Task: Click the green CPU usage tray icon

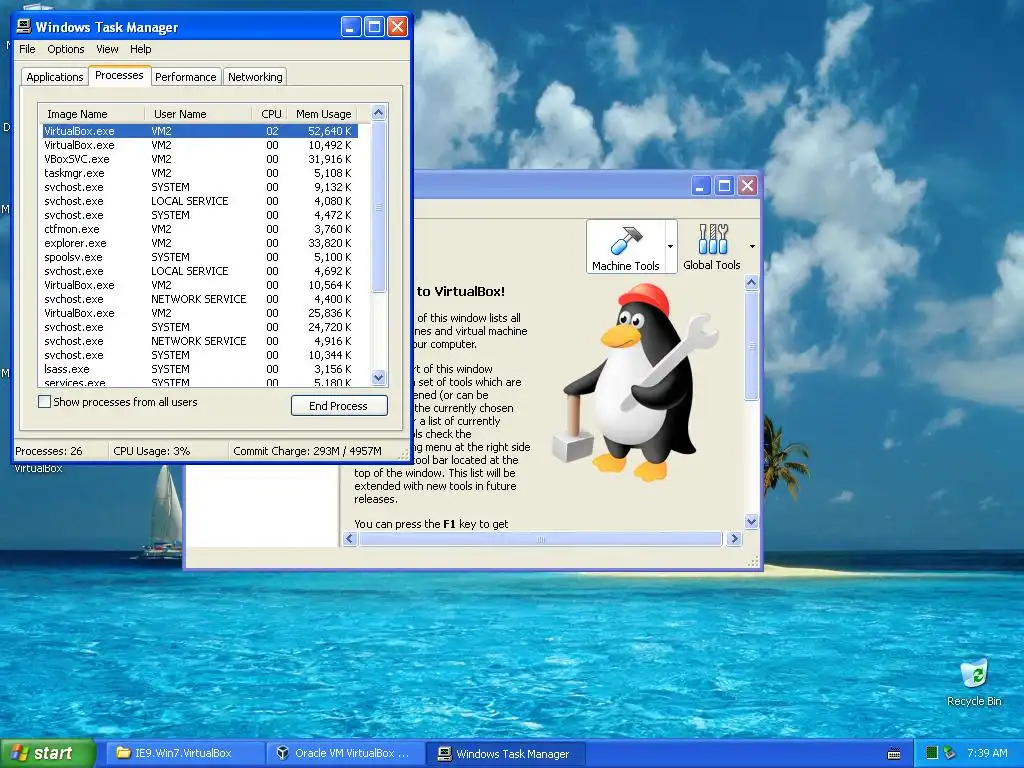Action: pos(932,753)
